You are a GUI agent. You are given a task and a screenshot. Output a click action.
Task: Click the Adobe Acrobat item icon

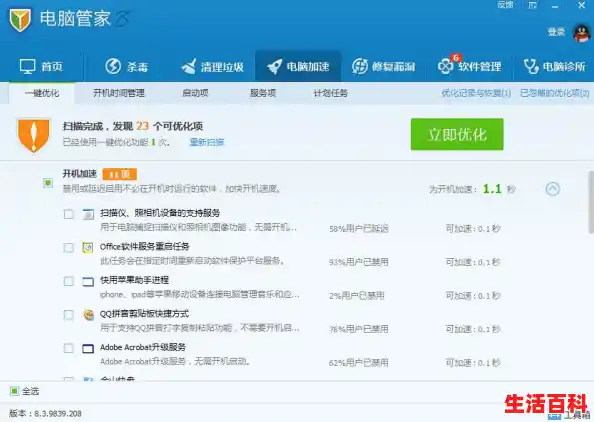[88, 349]
